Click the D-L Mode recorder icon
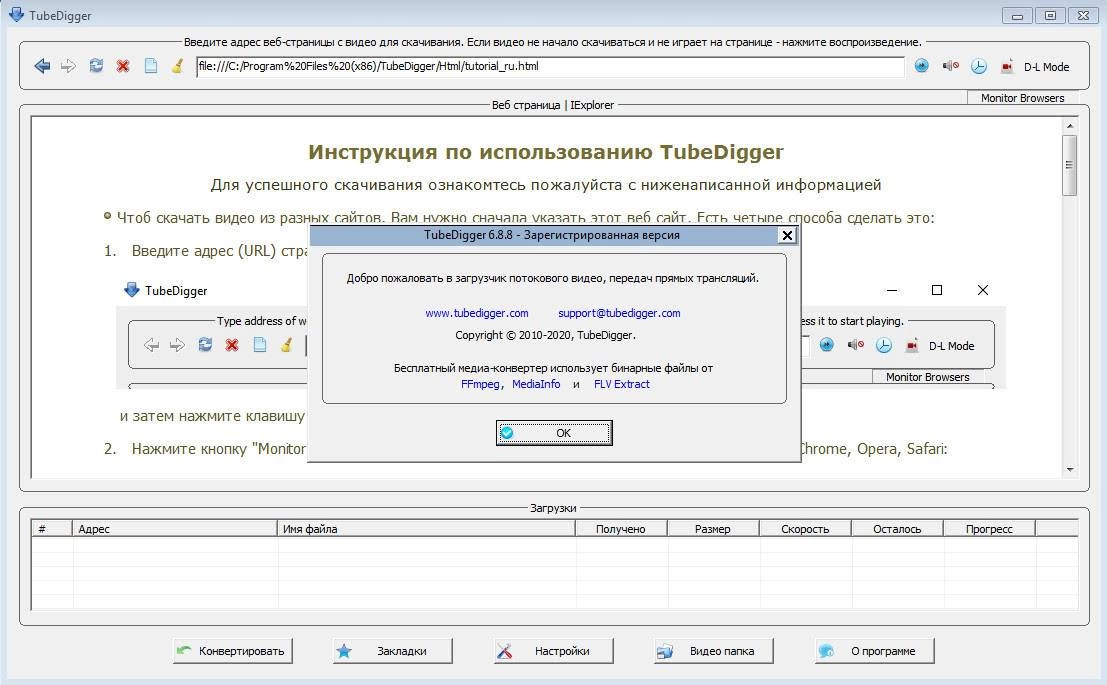This screenshot has height=685, width=1107. pos(1007,66)
